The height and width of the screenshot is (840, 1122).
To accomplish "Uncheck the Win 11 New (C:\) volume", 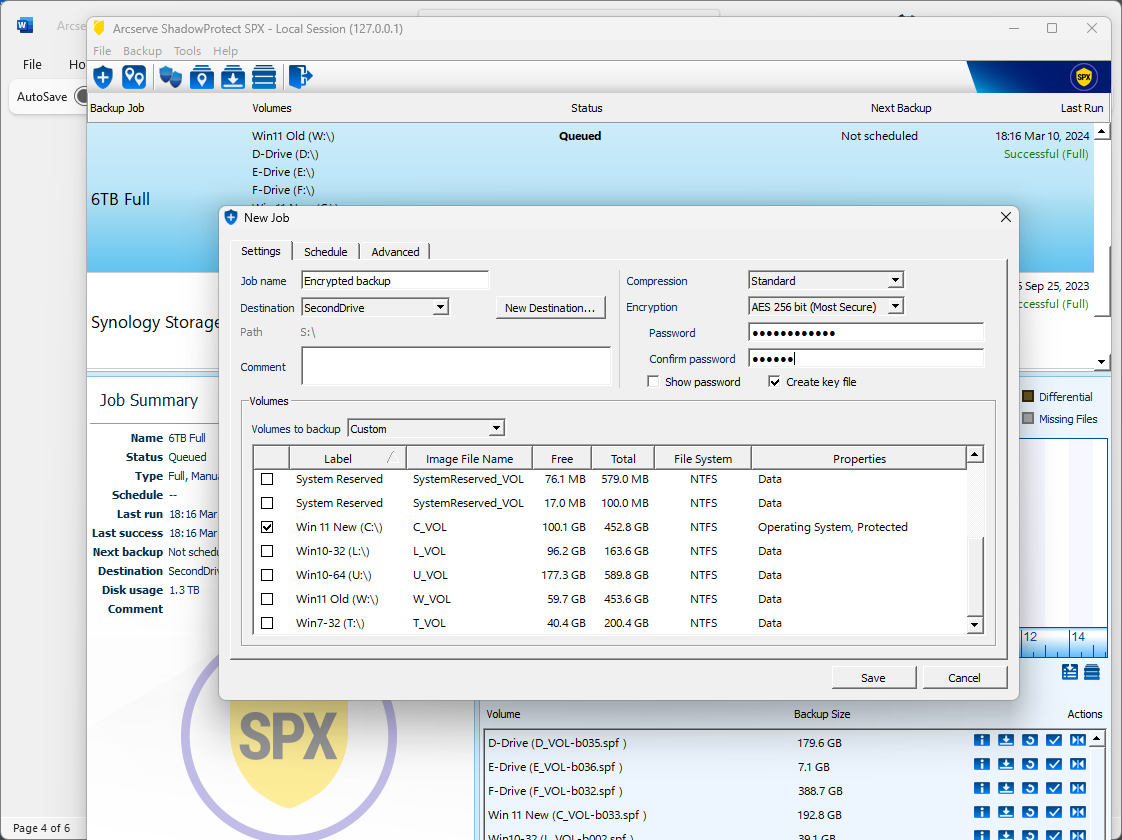I will 267,527.
